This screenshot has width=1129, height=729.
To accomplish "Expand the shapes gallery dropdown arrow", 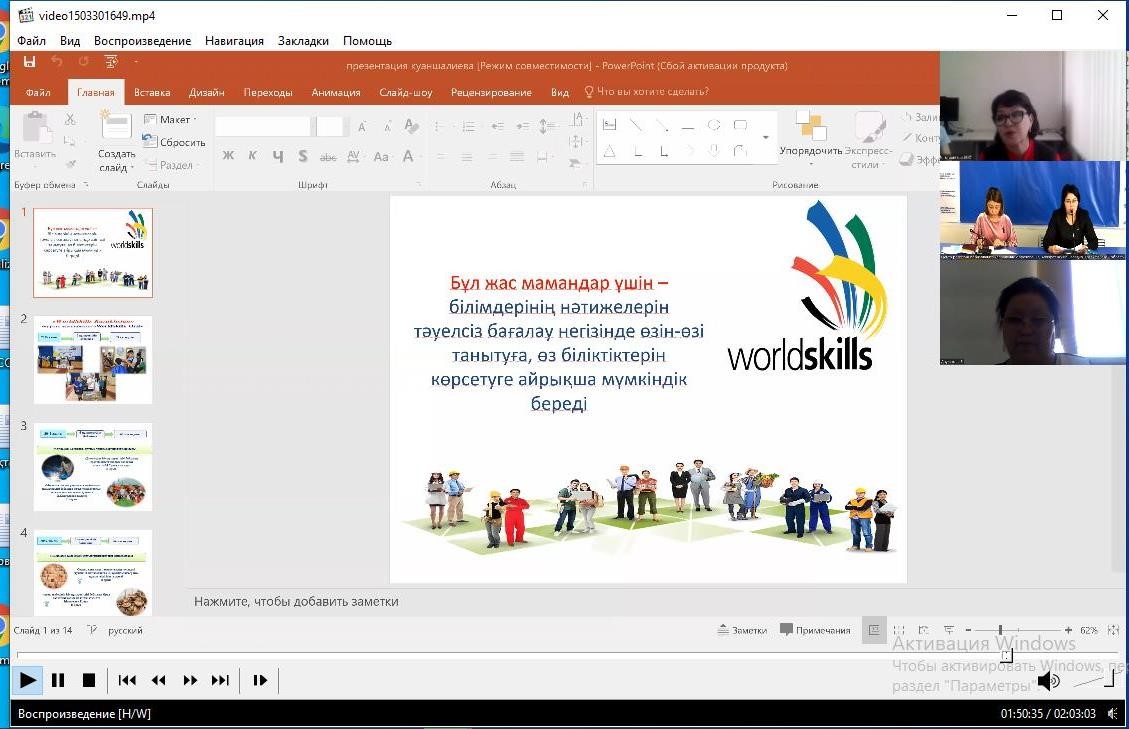I will tap(765, 137).
